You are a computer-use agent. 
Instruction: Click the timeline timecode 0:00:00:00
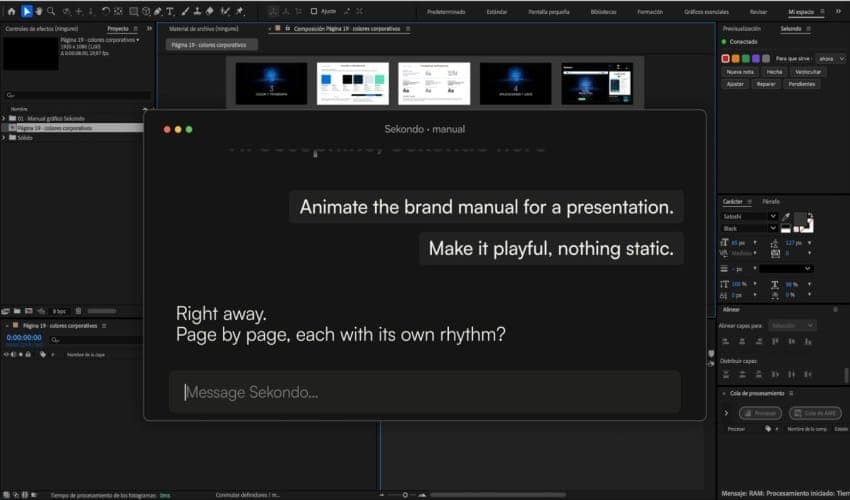pos(24,337)
